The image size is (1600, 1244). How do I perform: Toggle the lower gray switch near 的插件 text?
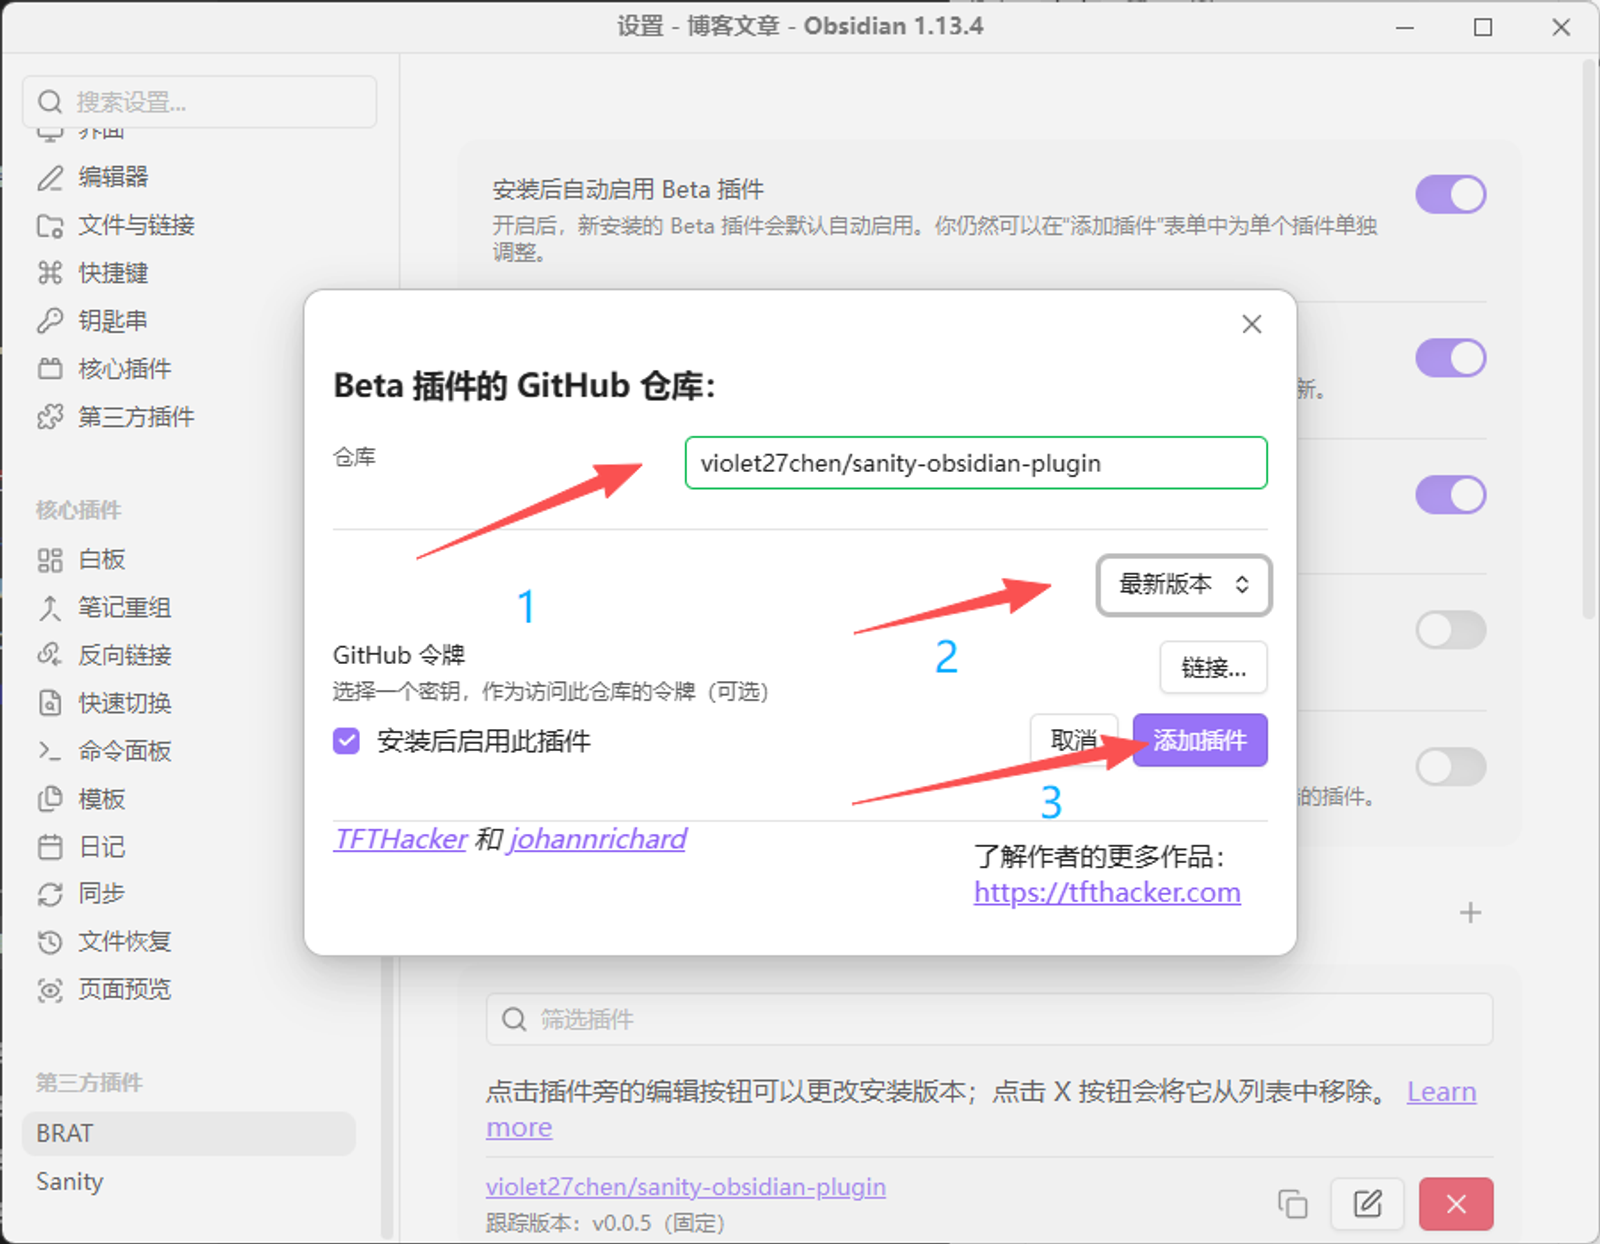coord(1451,767)
